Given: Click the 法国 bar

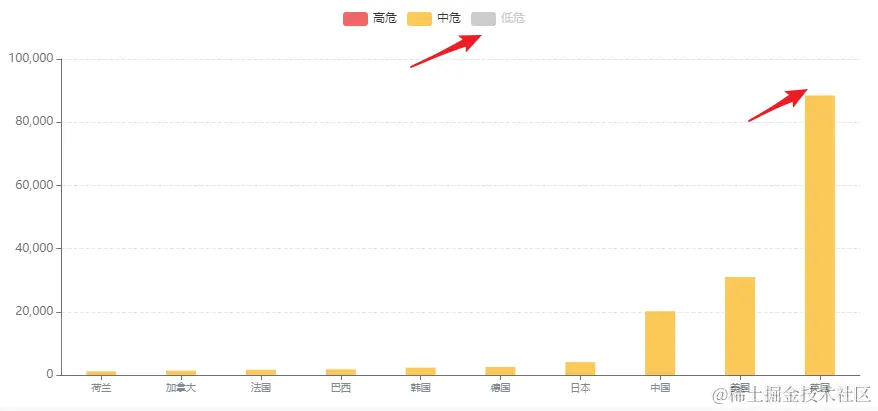Looking at the screenshot, I should tap(260, 371).
